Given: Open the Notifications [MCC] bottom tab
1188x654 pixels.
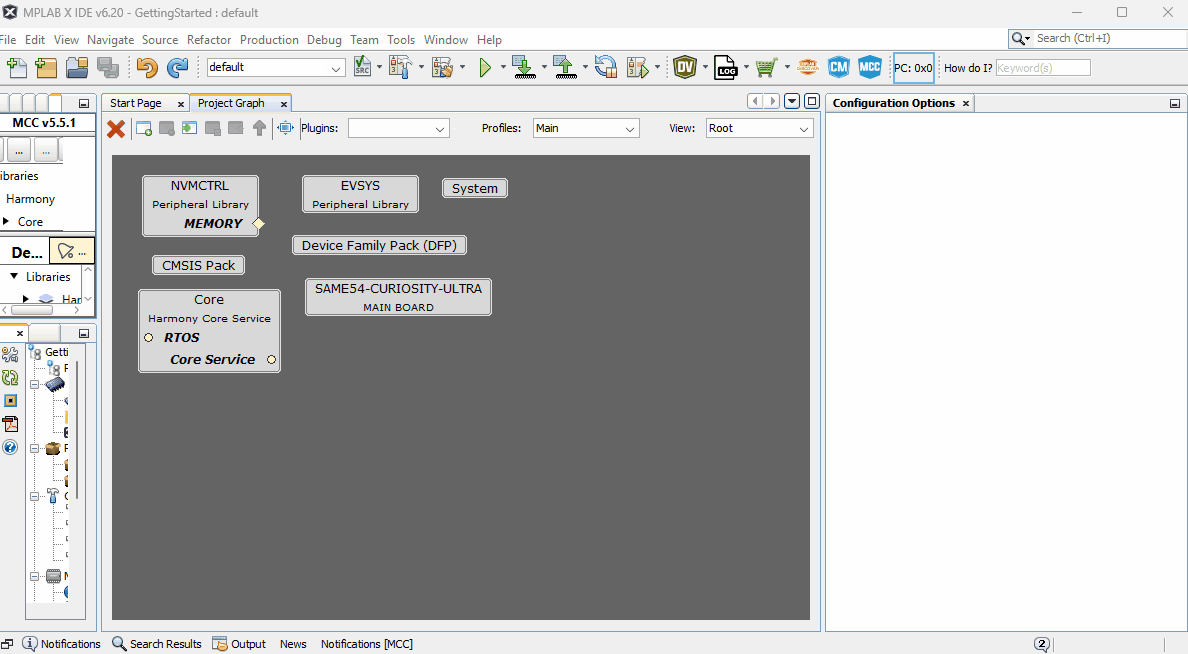Looking at the screenshot, I should pyautogui.click(x=367, y=643).
